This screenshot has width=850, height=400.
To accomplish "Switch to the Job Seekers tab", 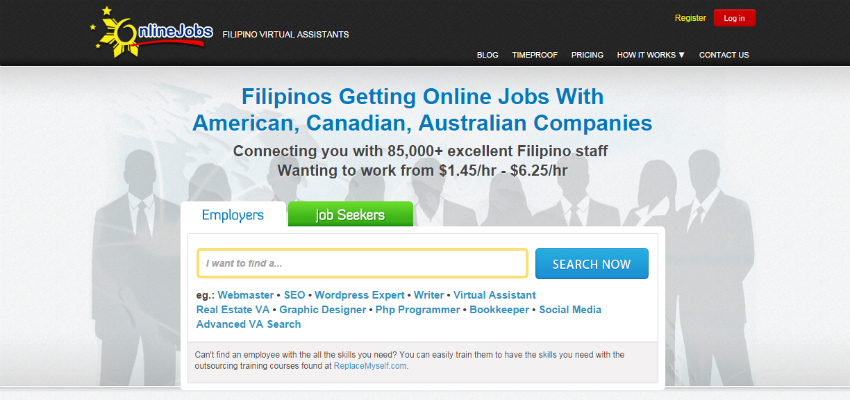I will pos(350,215).
